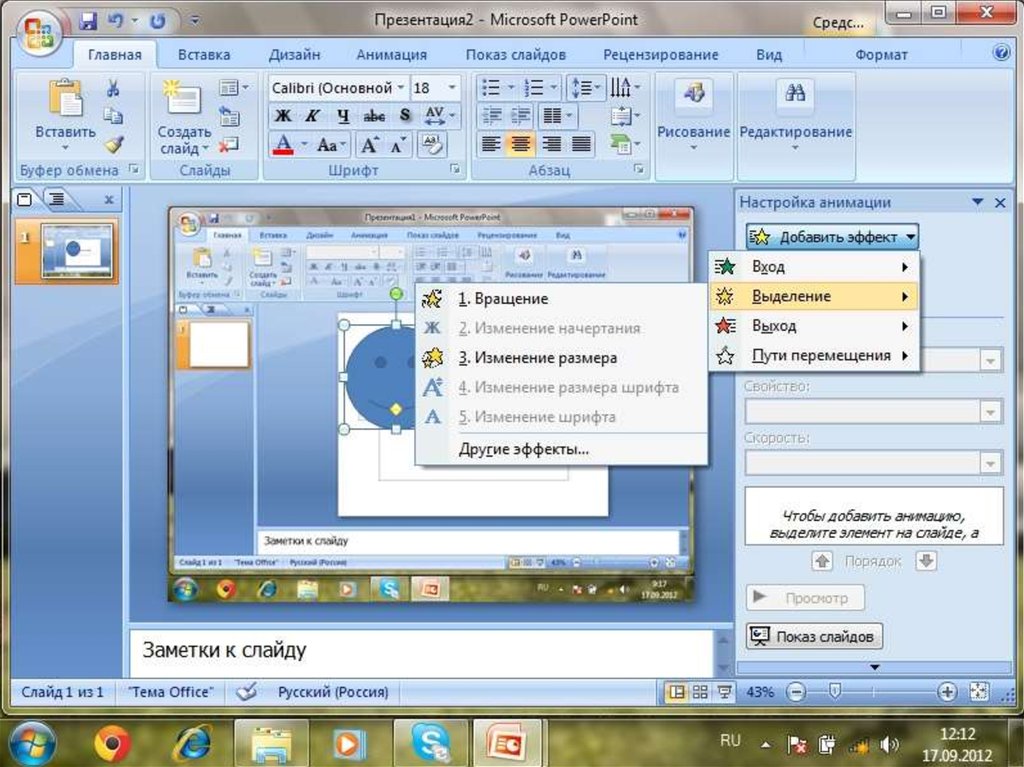Increase list indent level icon
The width and height of the screenshot is (1024, 767).
pyautogui.click(x=520, y=116)
